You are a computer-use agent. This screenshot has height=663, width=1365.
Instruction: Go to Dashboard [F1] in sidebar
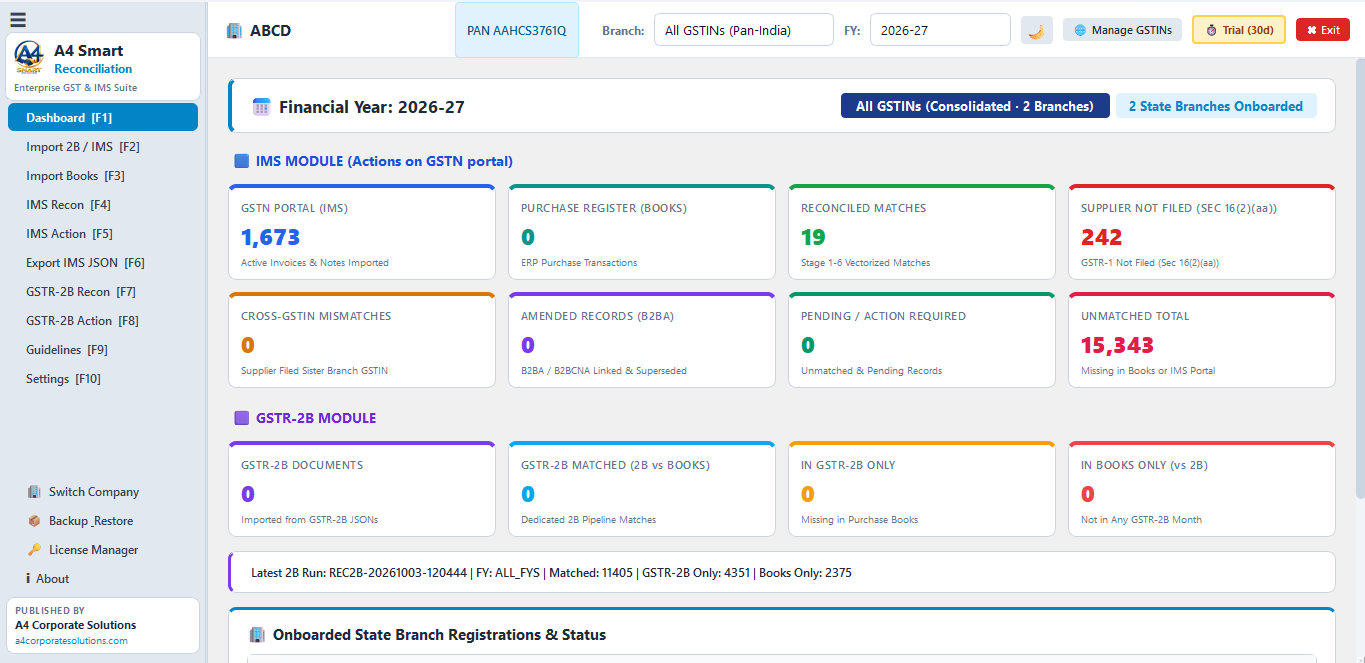click(x=103, y=117)
